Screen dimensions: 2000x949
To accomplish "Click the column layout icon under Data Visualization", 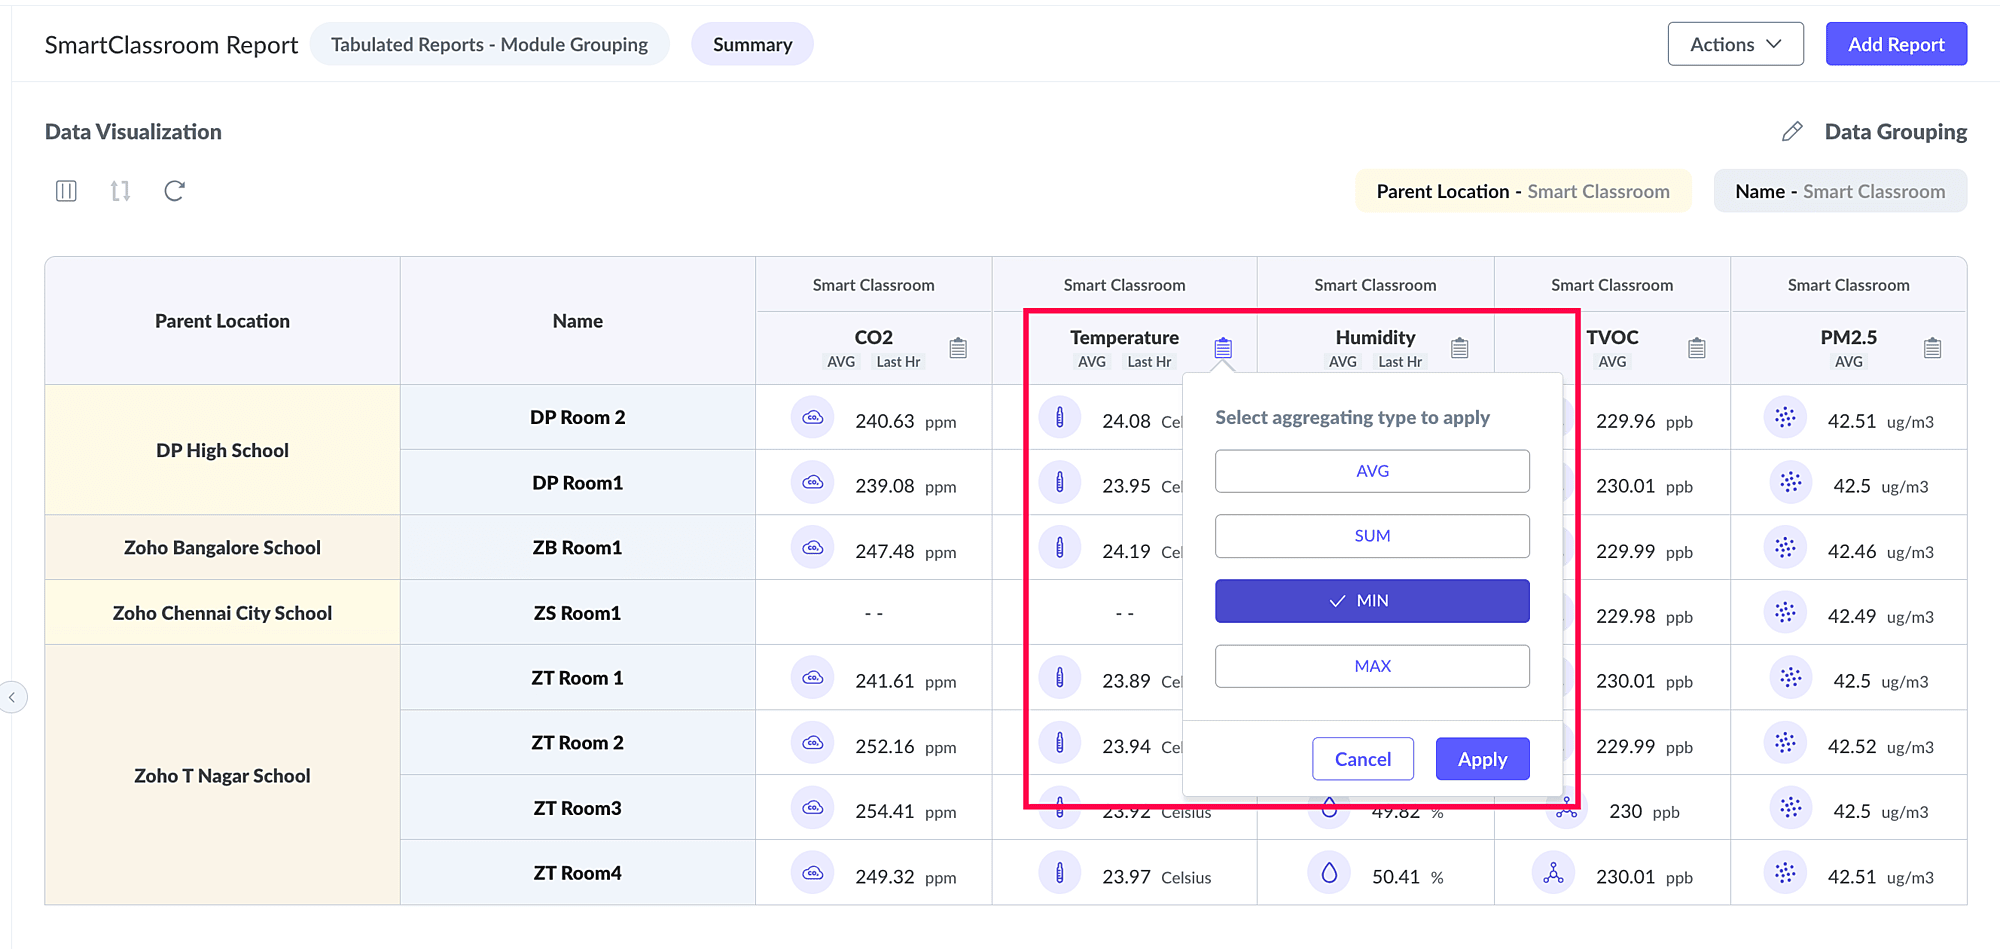I will pos(66,191).
